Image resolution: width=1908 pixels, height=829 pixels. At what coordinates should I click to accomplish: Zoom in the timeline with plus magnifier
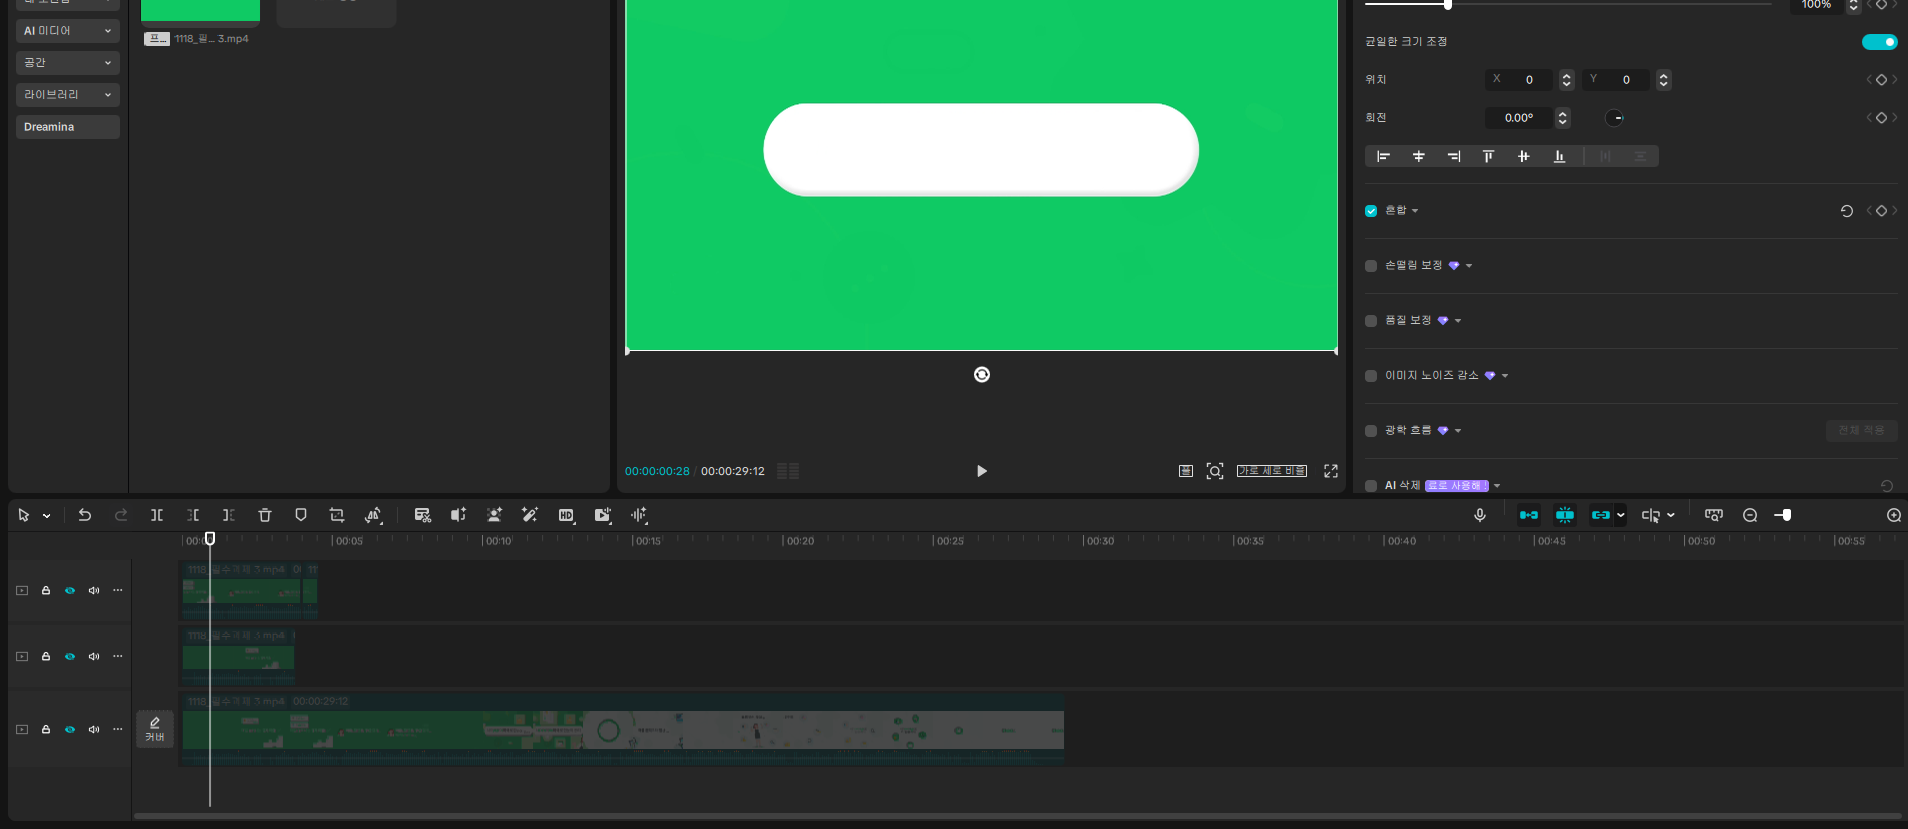[1894, 515]
